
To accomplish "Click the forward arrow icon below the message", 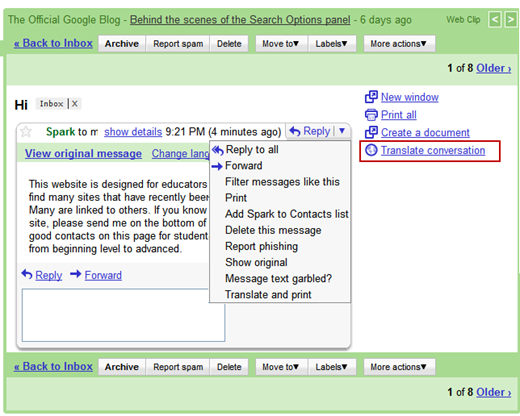I will [x=76, y=274].
